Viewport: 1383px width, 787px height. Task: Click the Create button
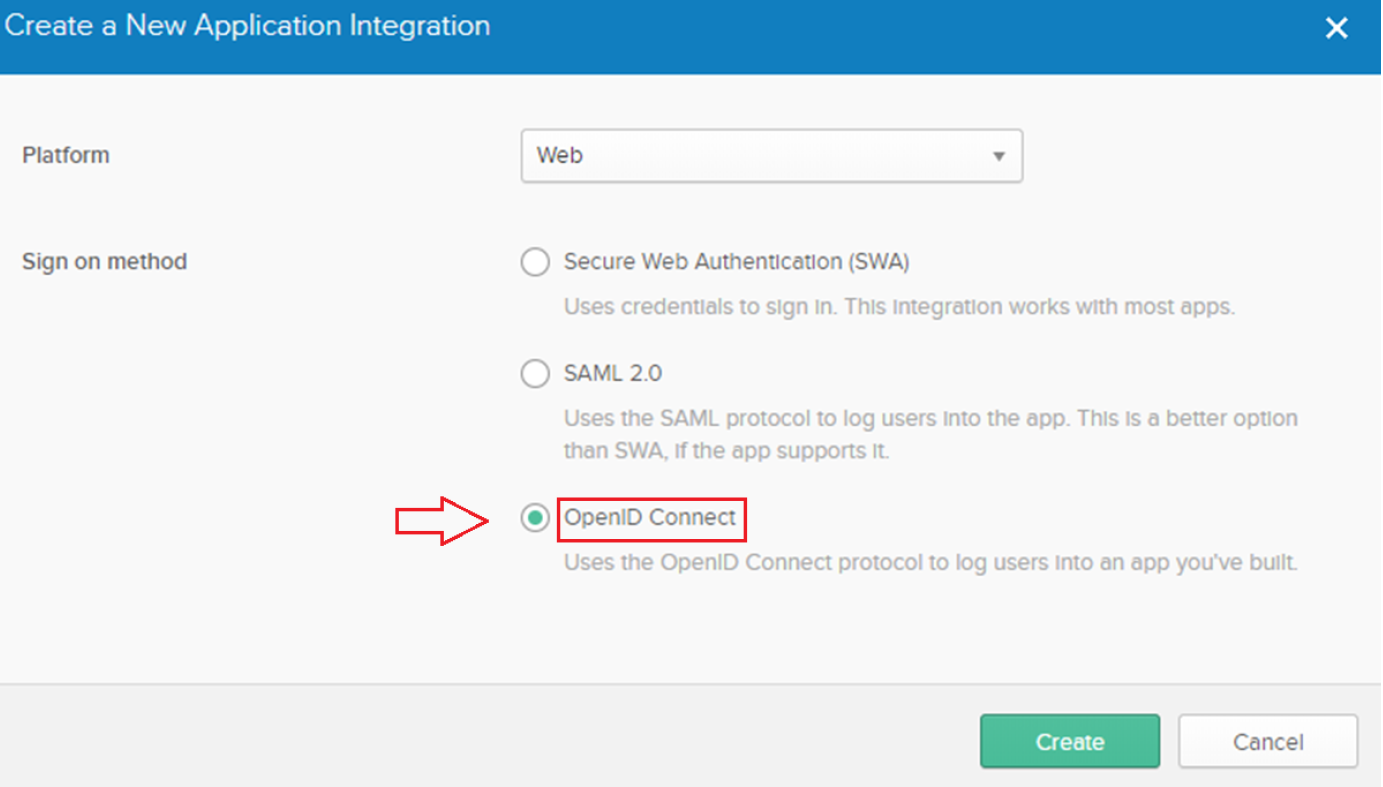pyautogui.click(x=1069, y=741)
